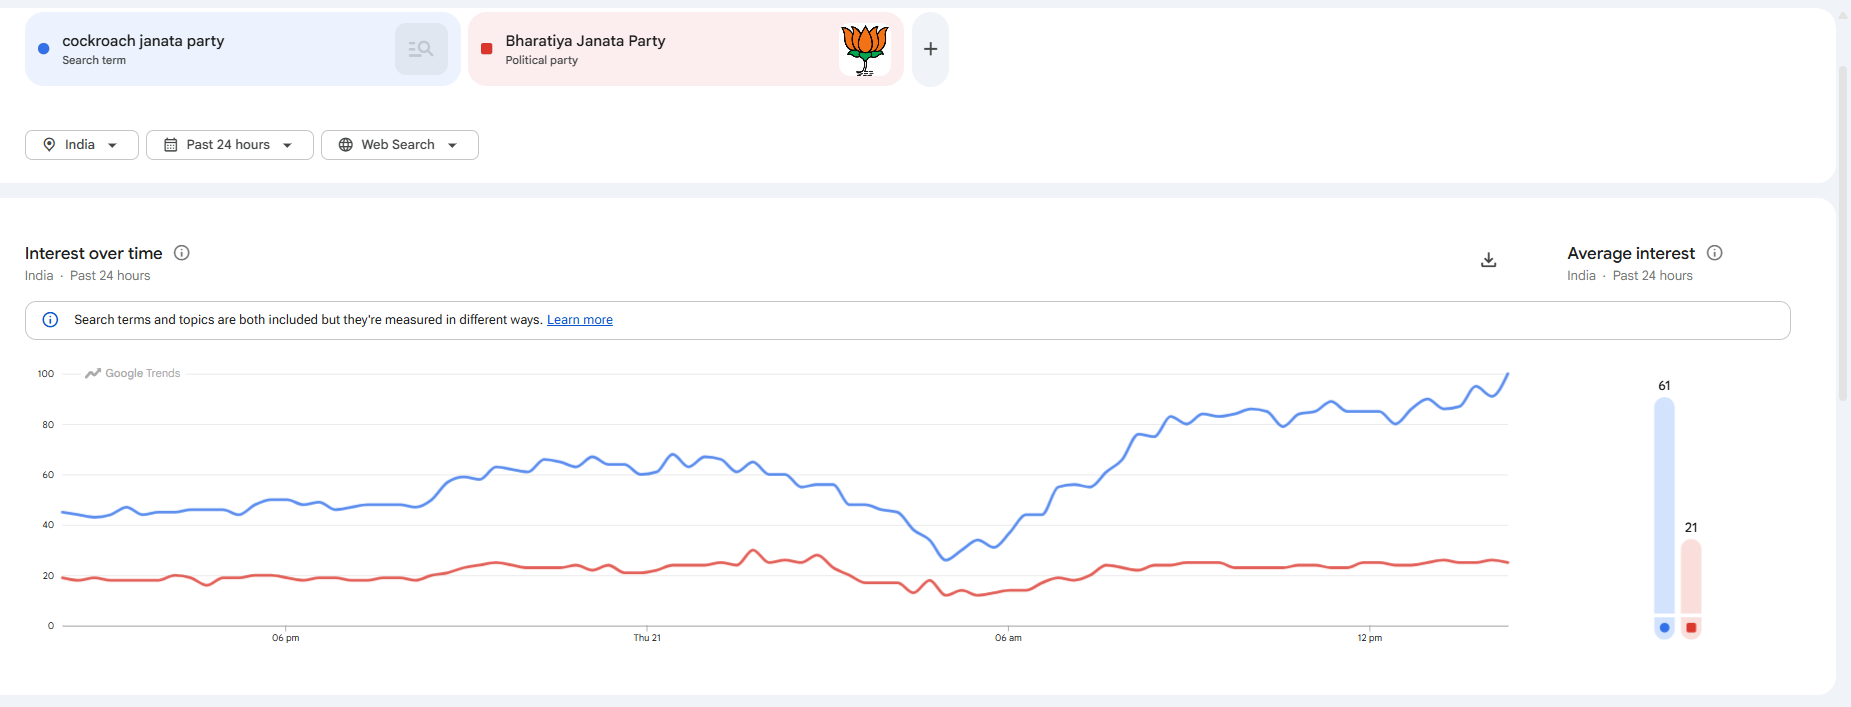Click the 06 am axis label
Image resolution: width=1851 pixels, height=707 pixels.
point(1008,638)
